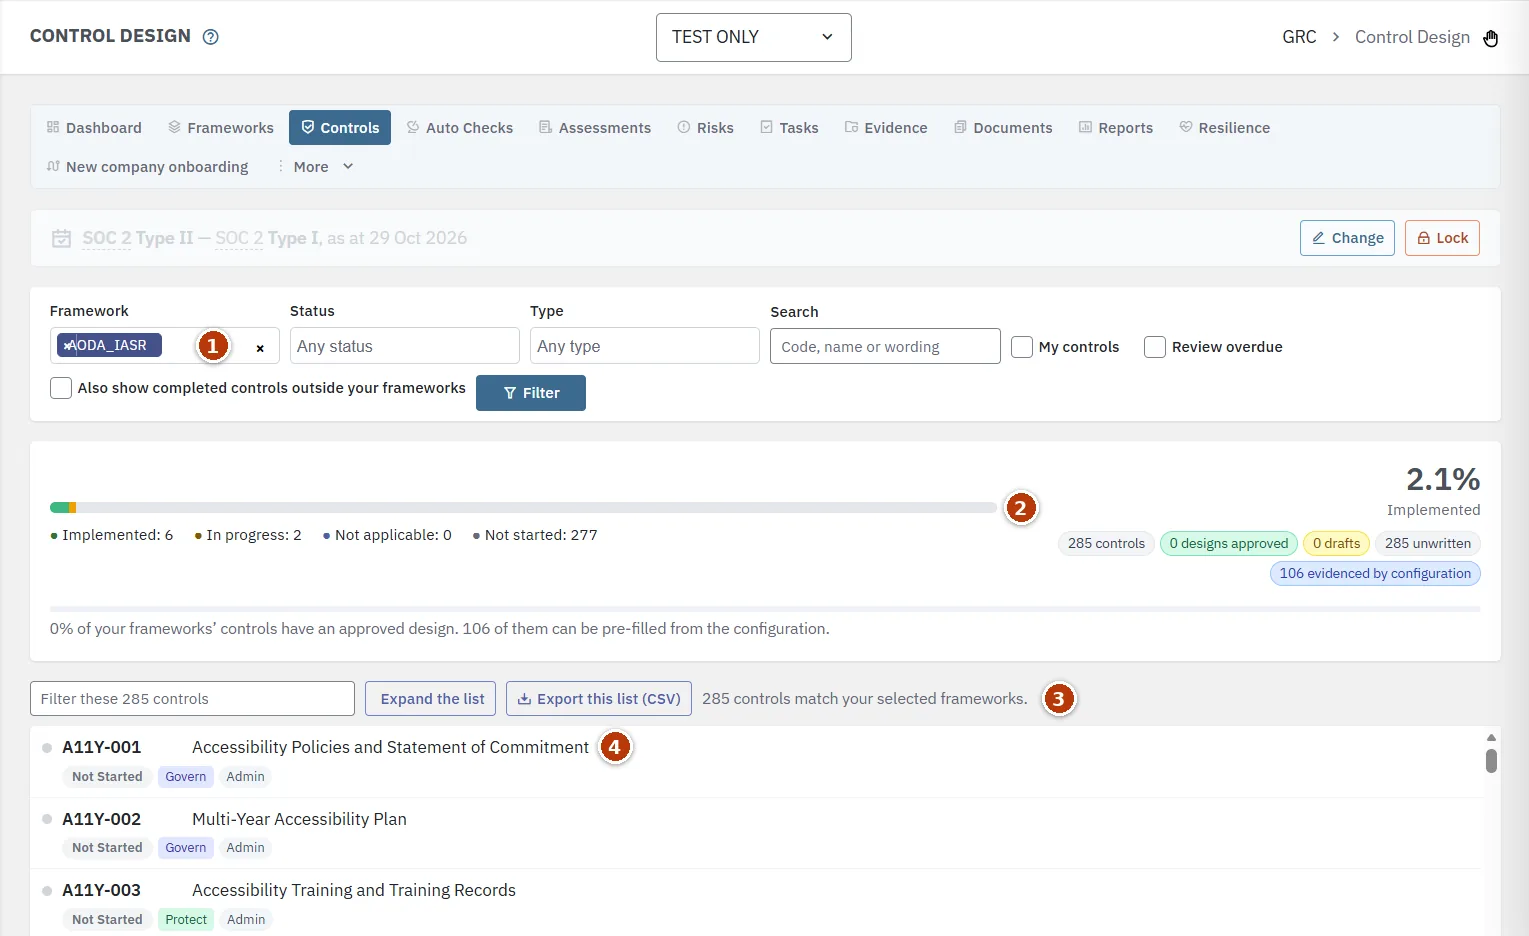Viewport: 1529px width, 936px height.
Task: Click the hand icon after the Control Design breadcrumb
Action: [1491, 38]
